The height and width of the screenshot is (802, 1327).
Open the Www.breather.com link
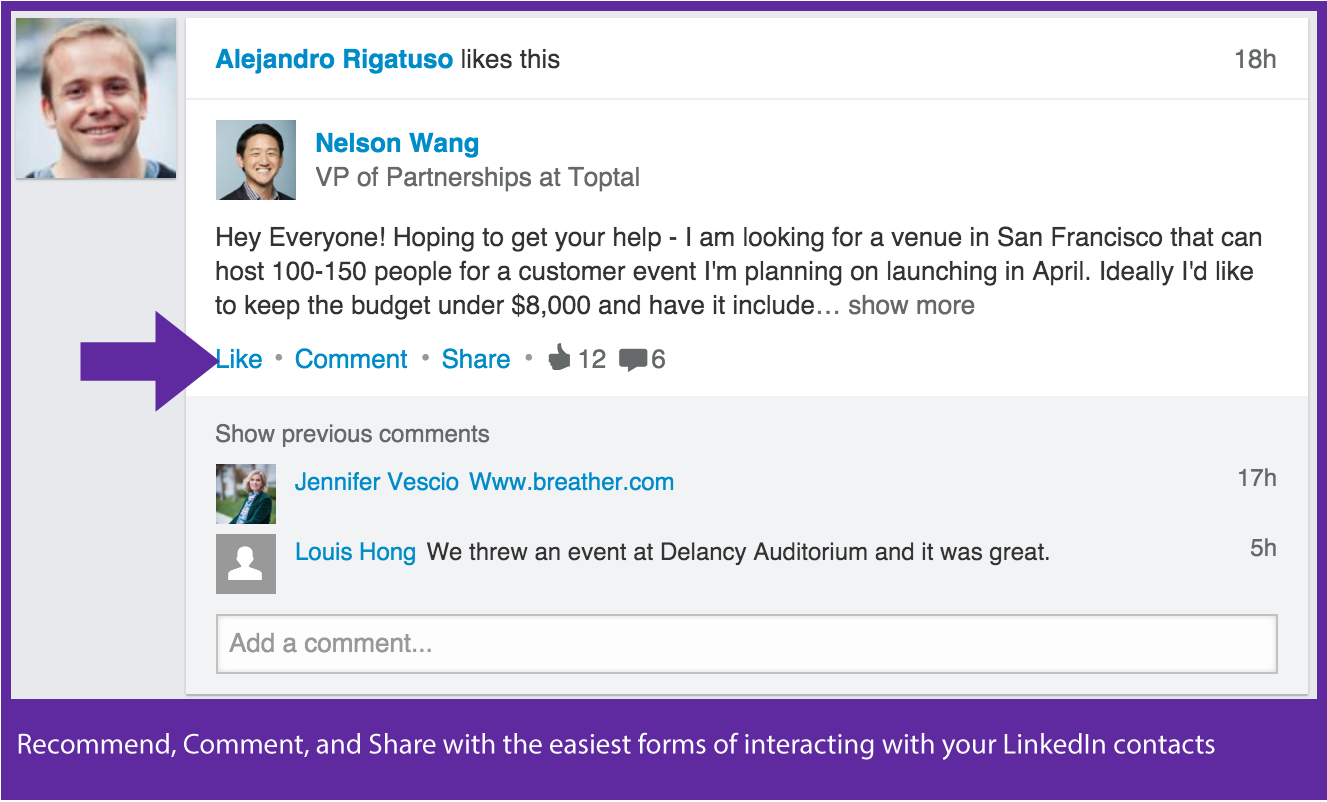click(x=571, y=482)
